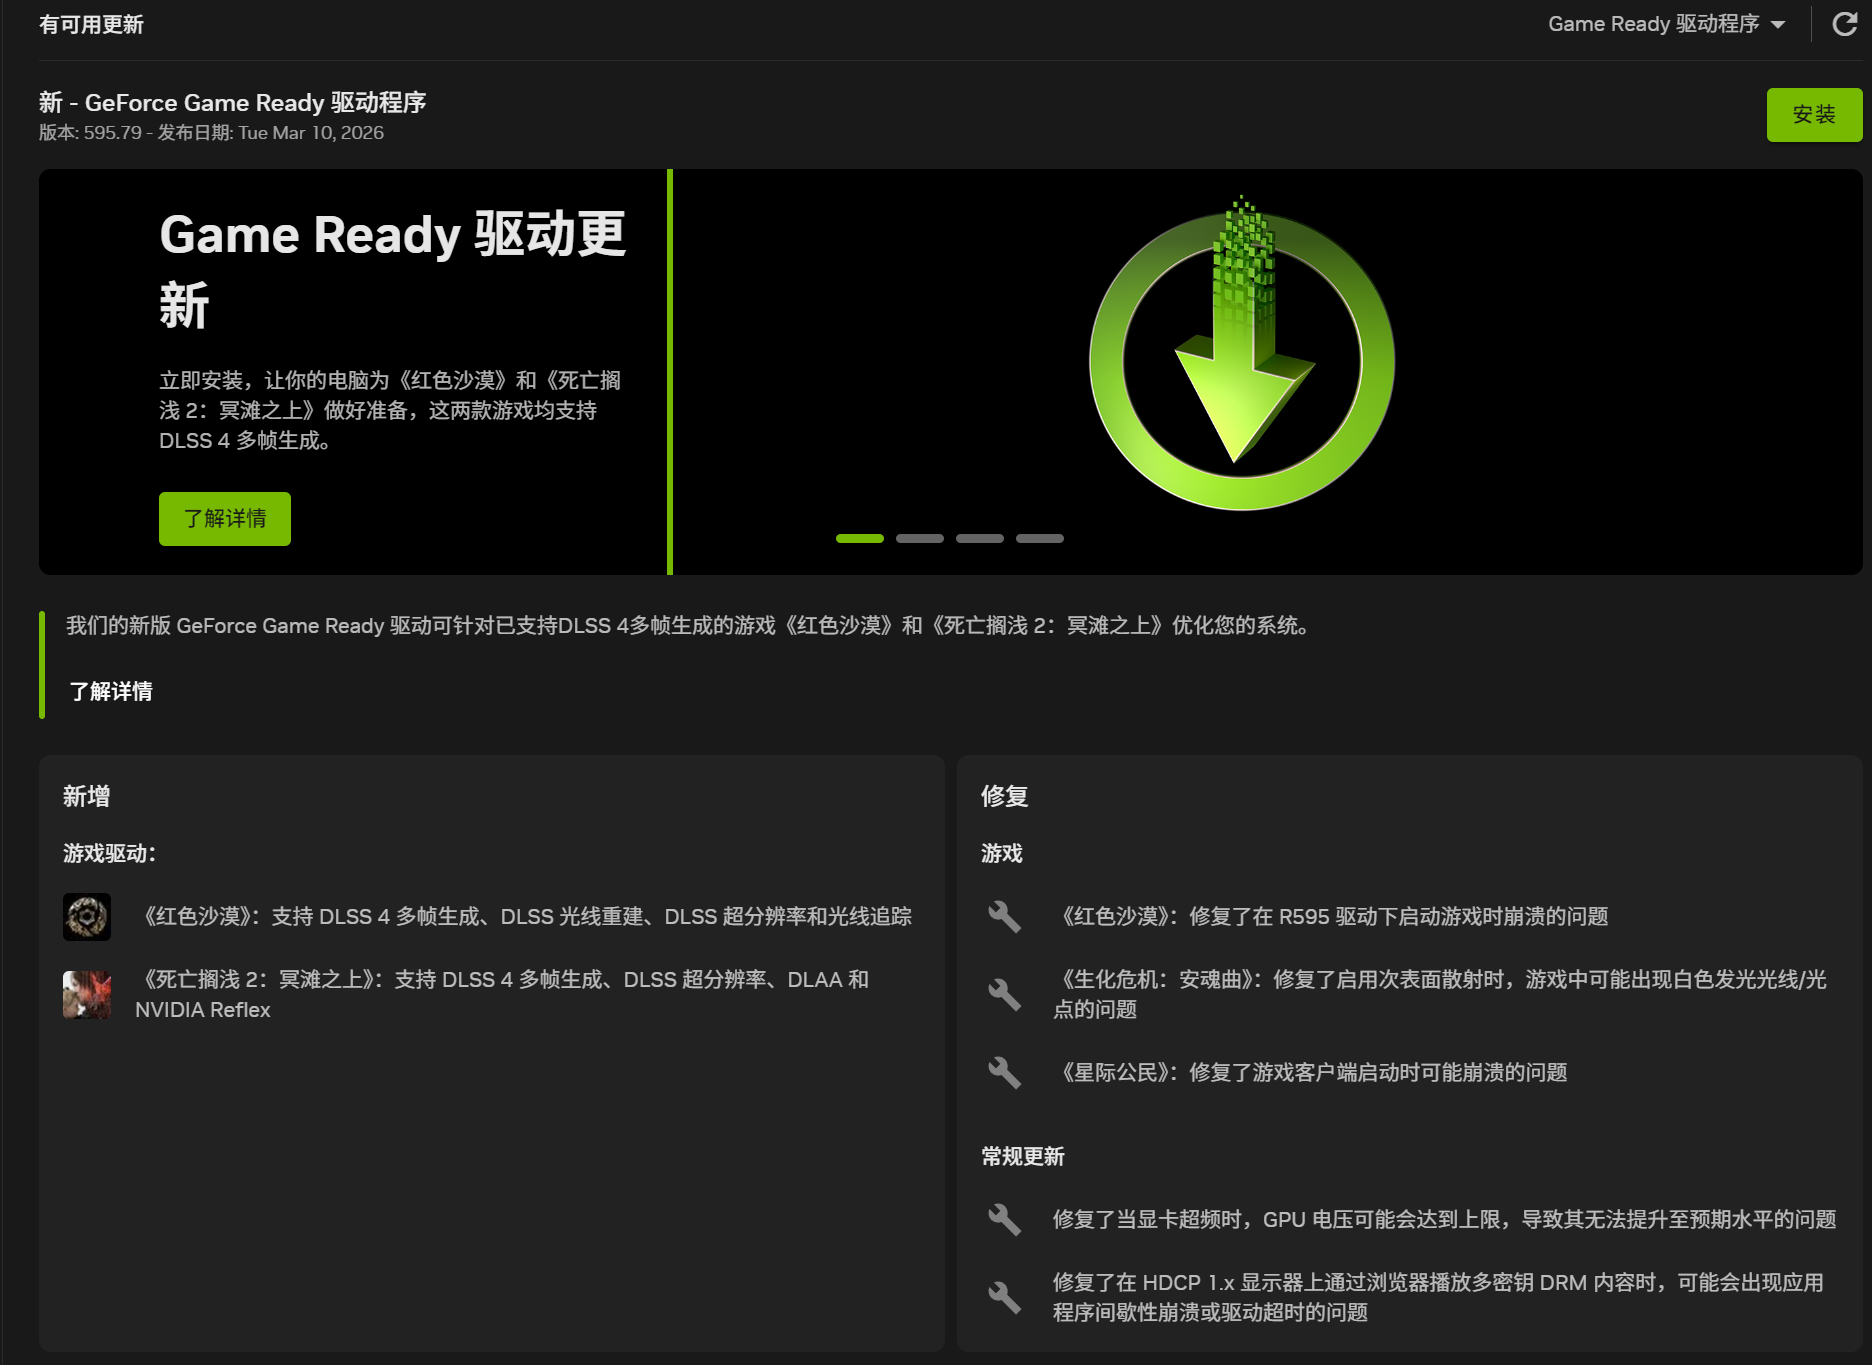Click the 《红色沙漠》: 支持 DLSS 4 多帧生成 entry
This screenshot has width=1872, height=1365.
(x=523, y=917)
